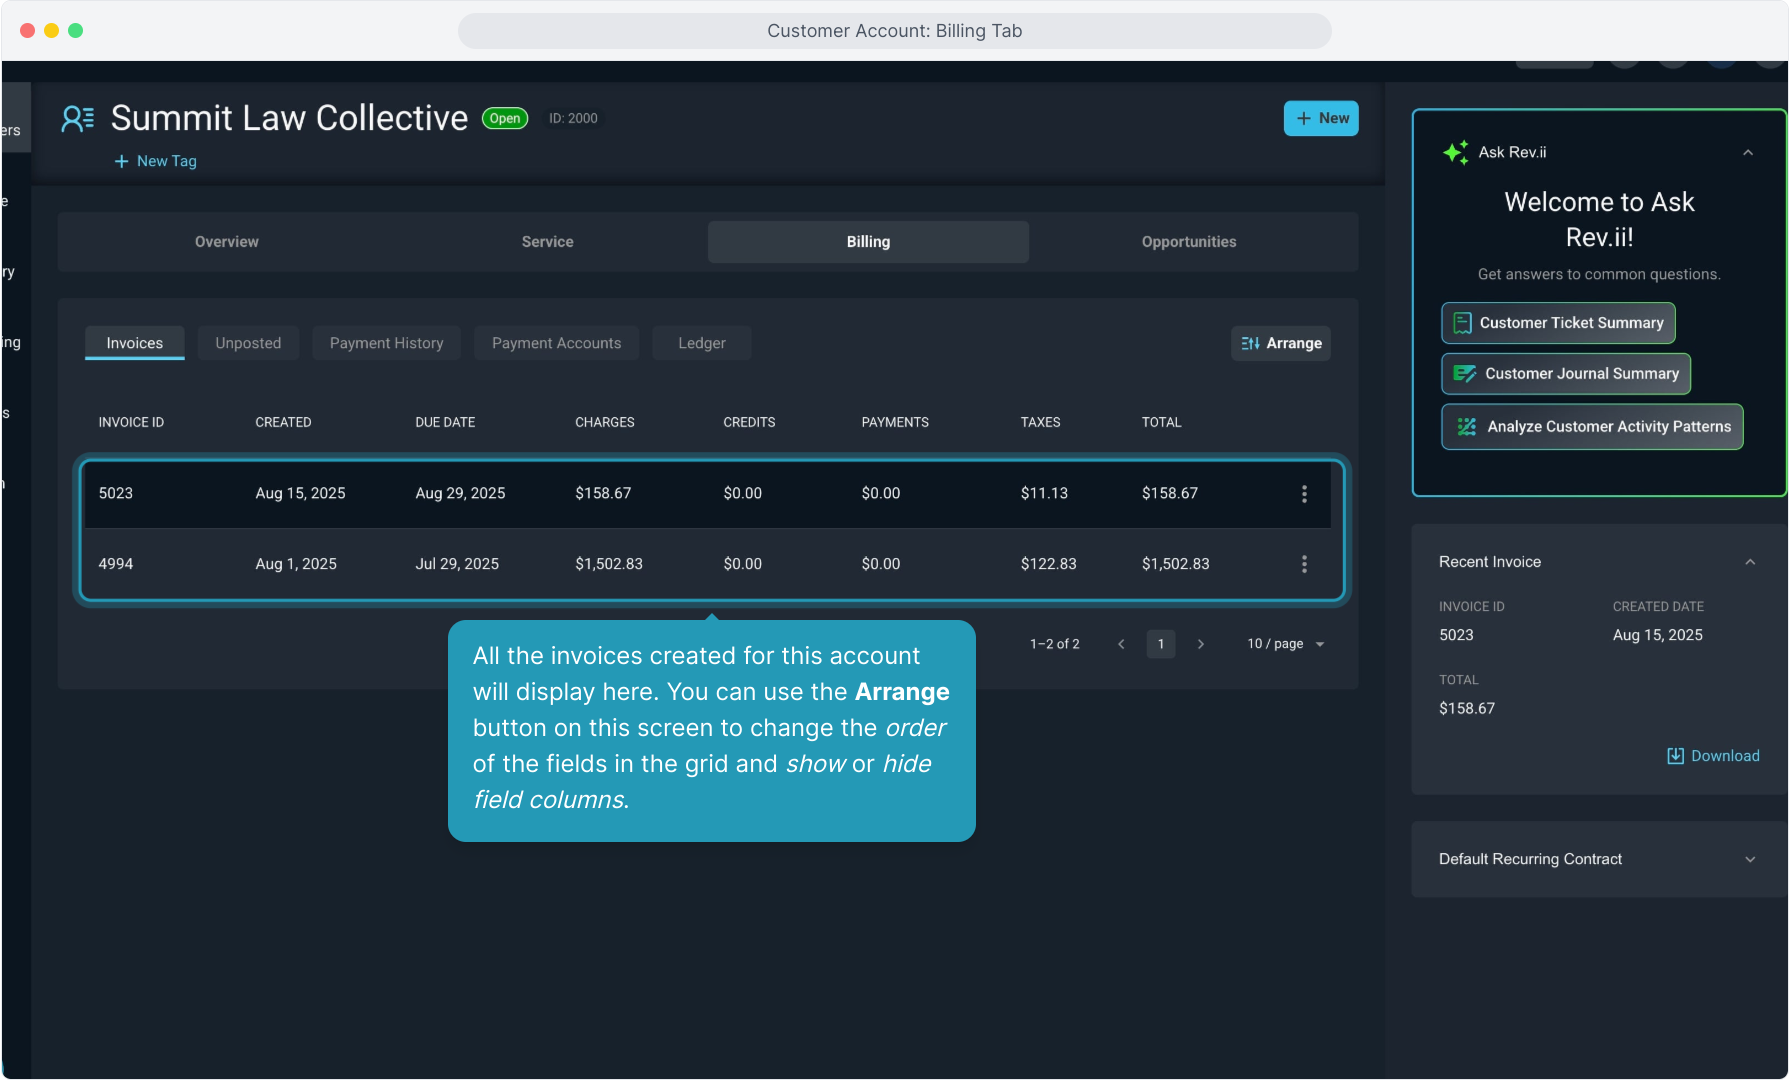Open three-dot menu for invoice 4994
The image size is (1790, 1080).
coord(1304,564)
